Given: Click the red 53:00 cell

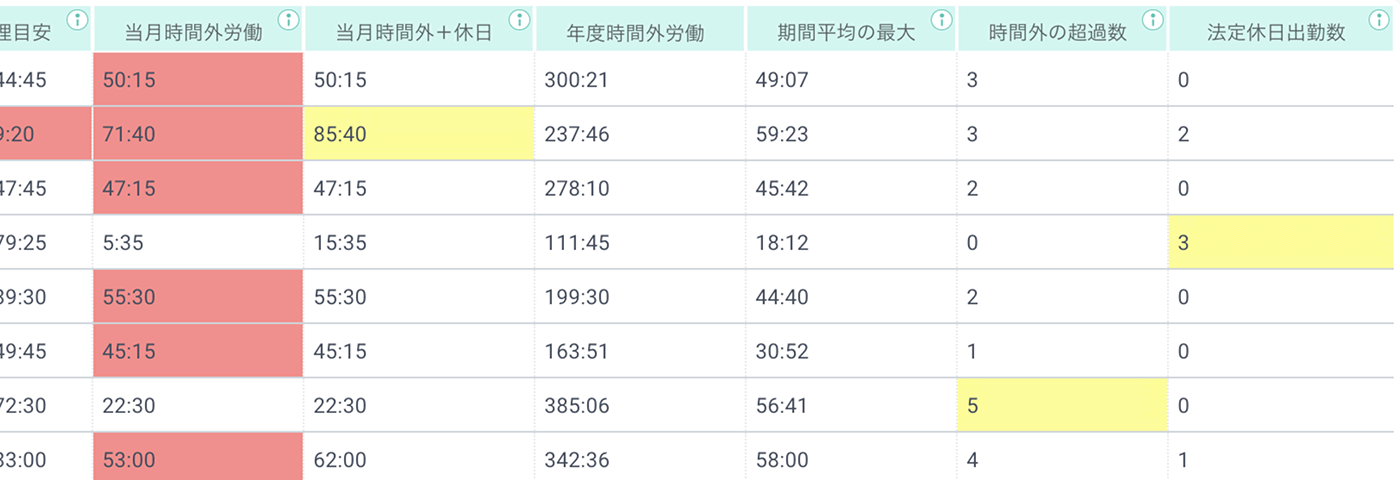Looking at the screenshot, I should click(x=197, y=458).
